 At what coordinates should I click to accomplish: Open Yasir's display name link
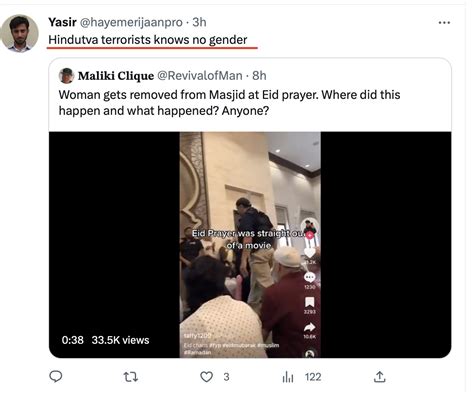click(62, 22)
